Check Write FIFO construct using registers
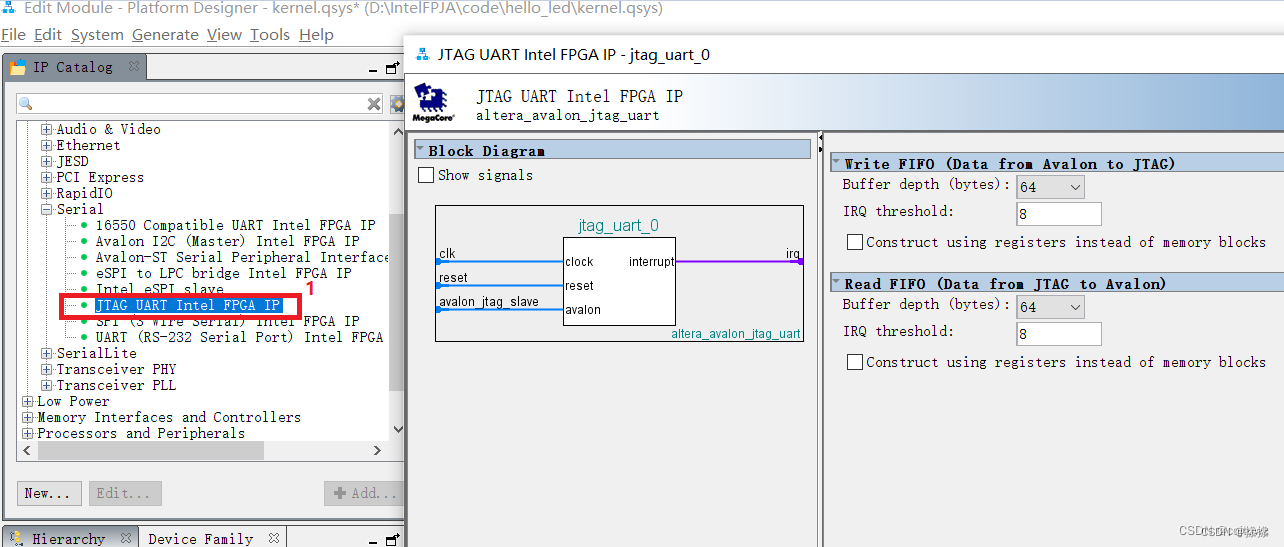This screenshot has height=547, width=1284. (x=855, y=242)
